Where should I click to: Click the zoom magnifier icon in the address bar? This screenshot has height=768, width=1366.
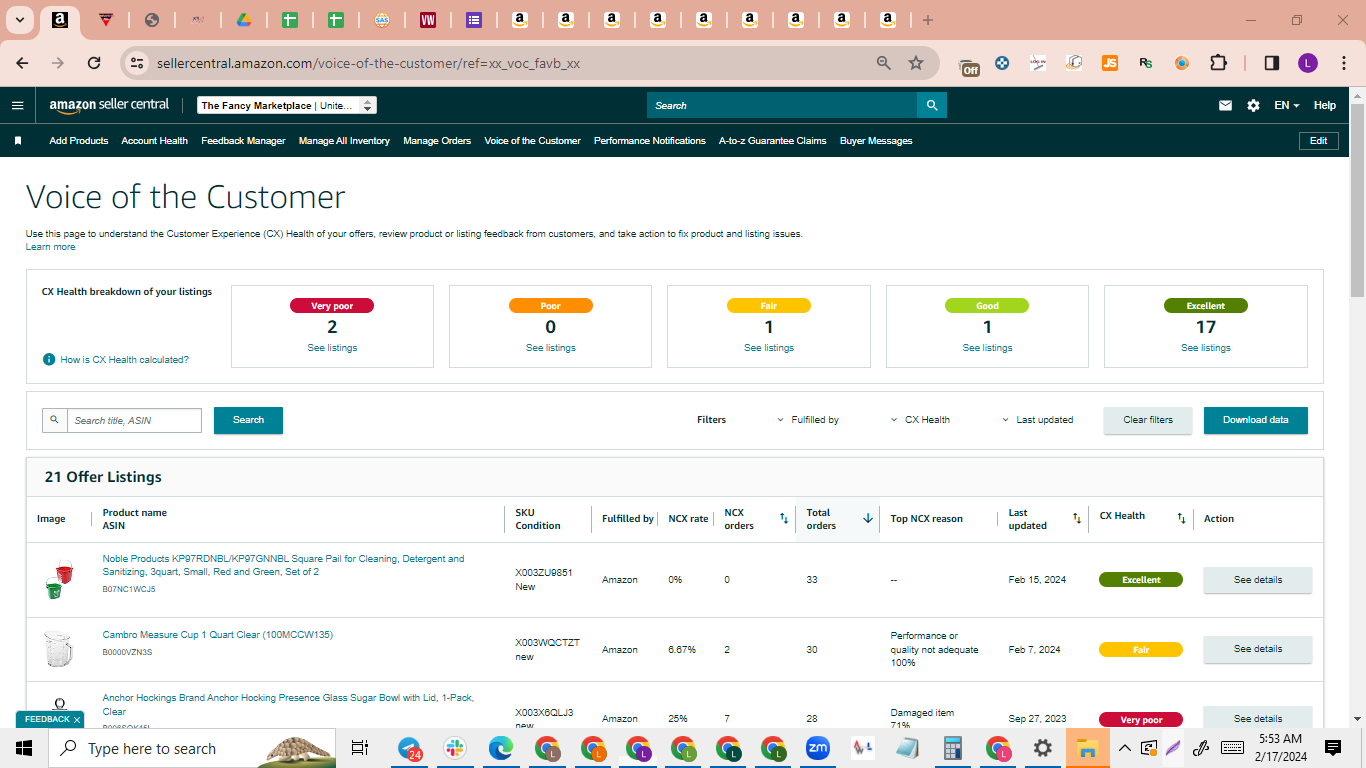pyautogui.click(x=884, y=63)
